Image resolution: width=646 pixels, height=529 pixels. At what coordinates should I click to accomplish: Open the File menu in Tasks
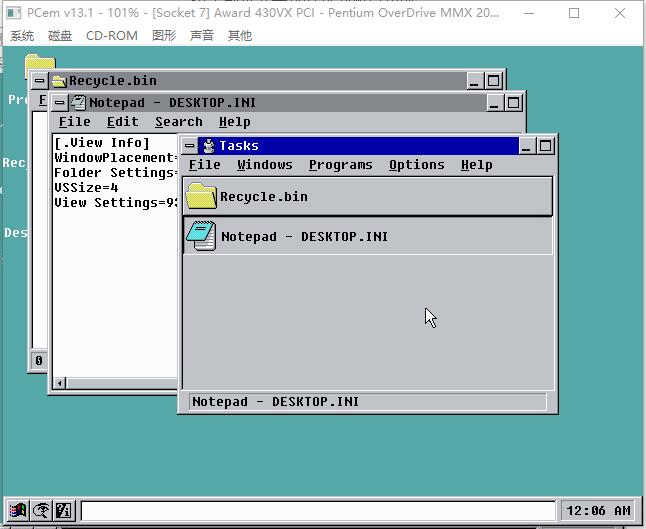[x=204, y=165]
